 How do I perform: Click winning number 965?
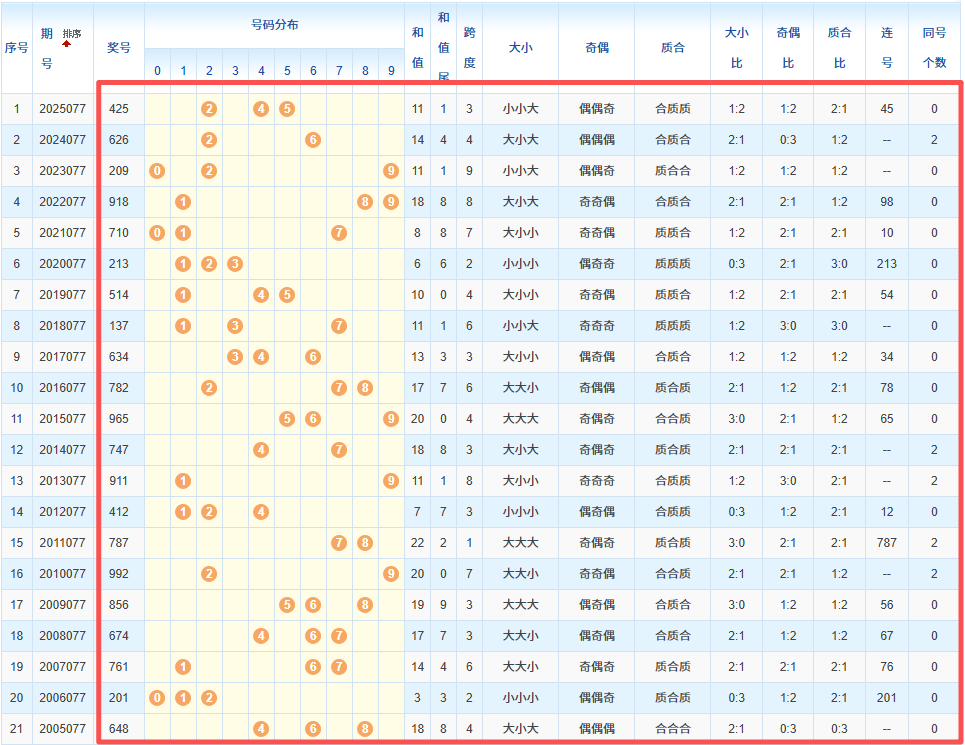click(x=119, y=420)
